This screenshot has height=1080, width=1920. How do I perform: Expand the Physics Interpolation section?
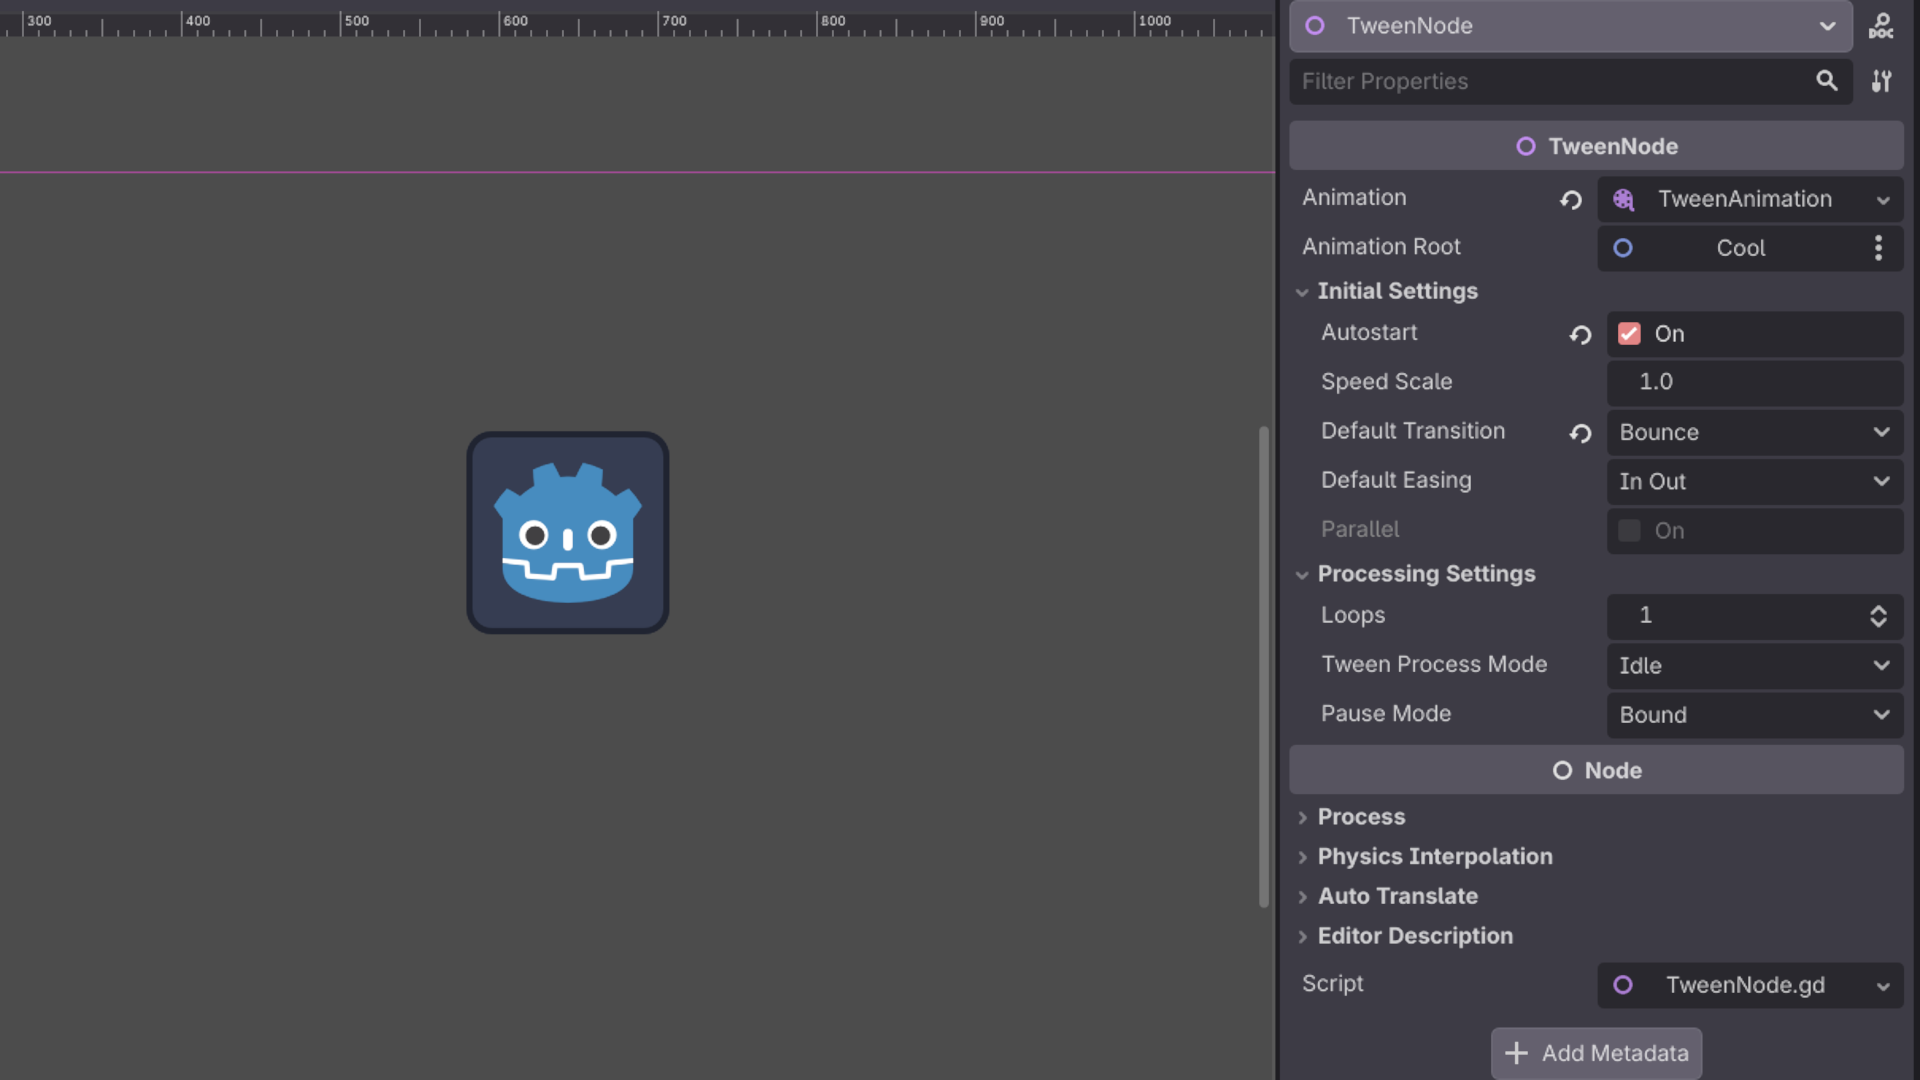tap(1434, 857)
